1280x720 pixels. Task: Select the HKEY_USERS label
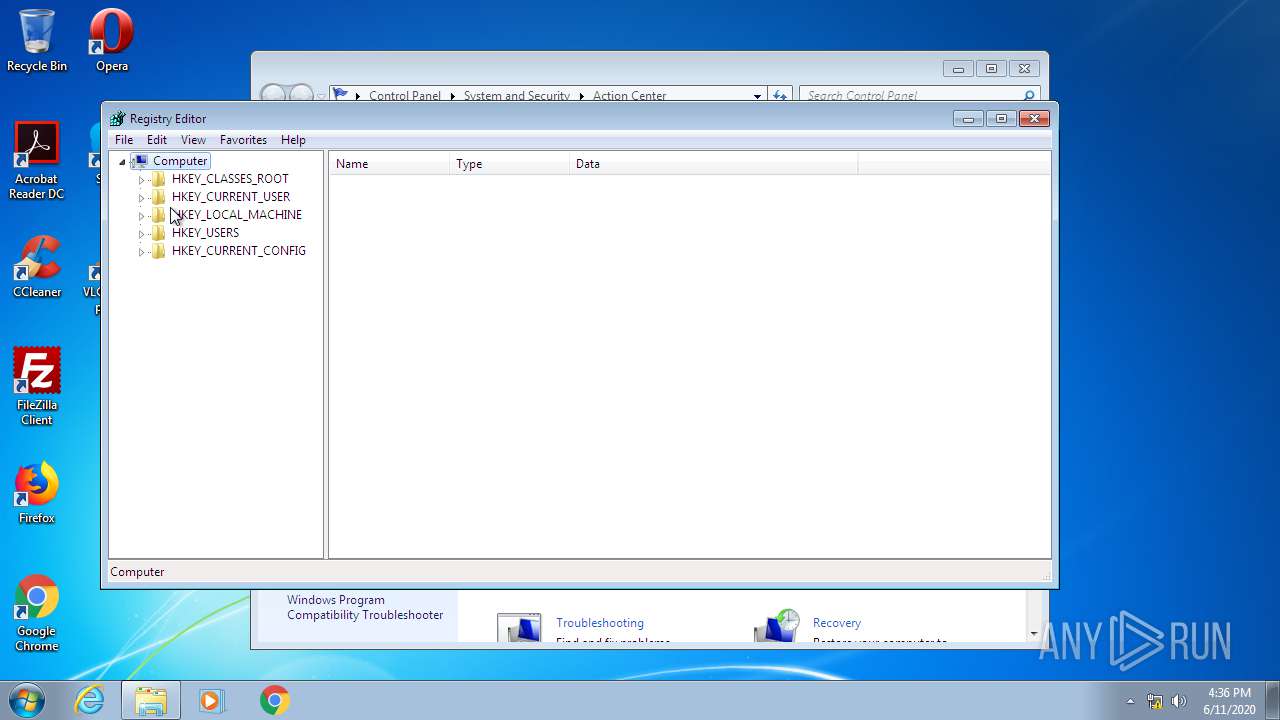click(x=205, y=233)
